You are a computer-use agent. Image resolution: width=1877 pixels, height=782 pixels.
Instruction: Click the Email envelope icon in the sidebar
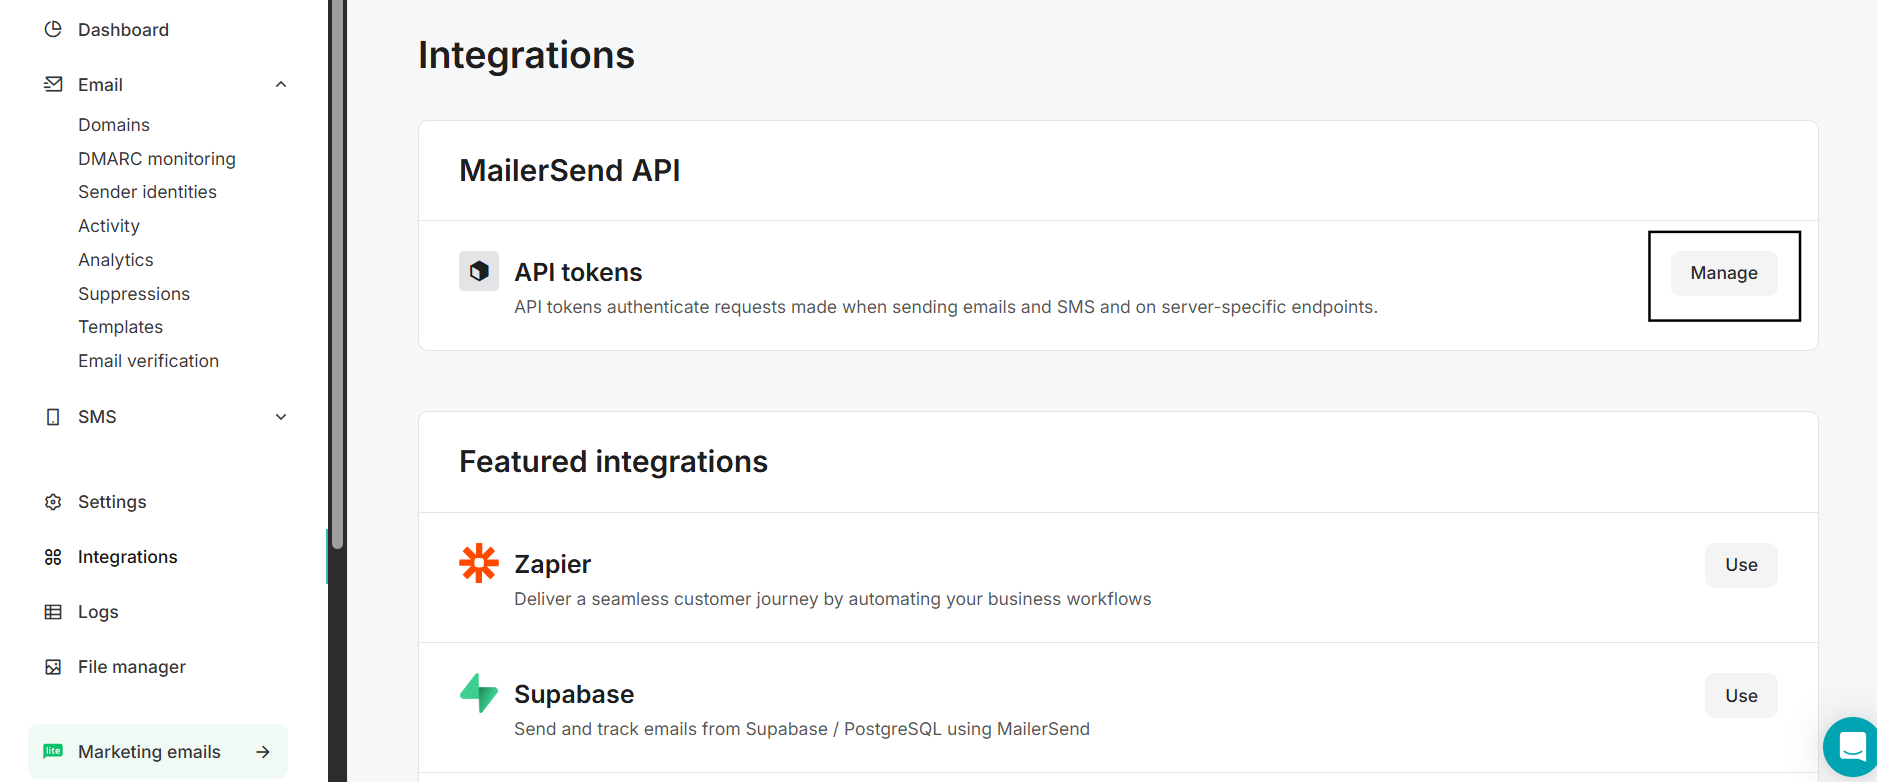(53, 84)
